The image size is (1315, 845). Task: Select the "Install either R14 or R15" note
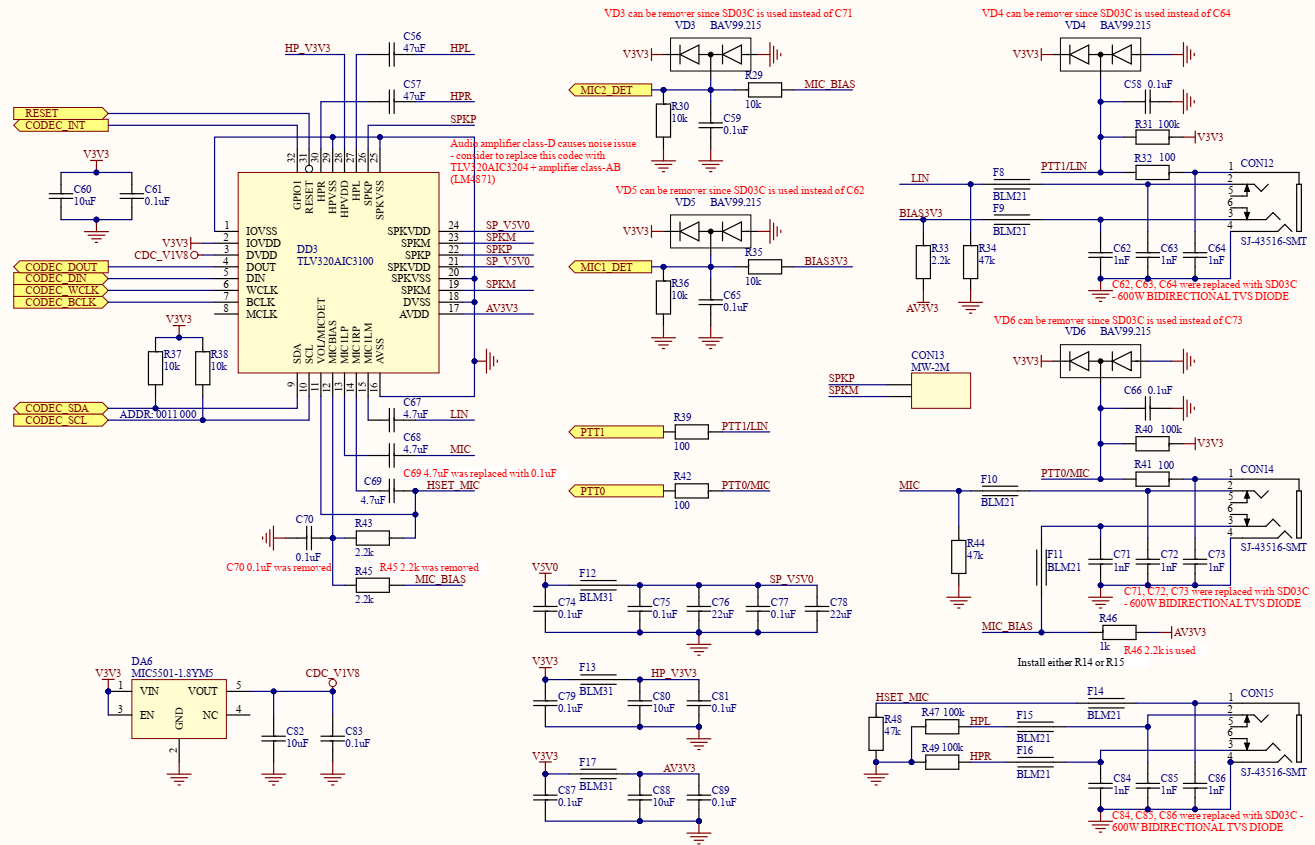[x=1070, y=663]
